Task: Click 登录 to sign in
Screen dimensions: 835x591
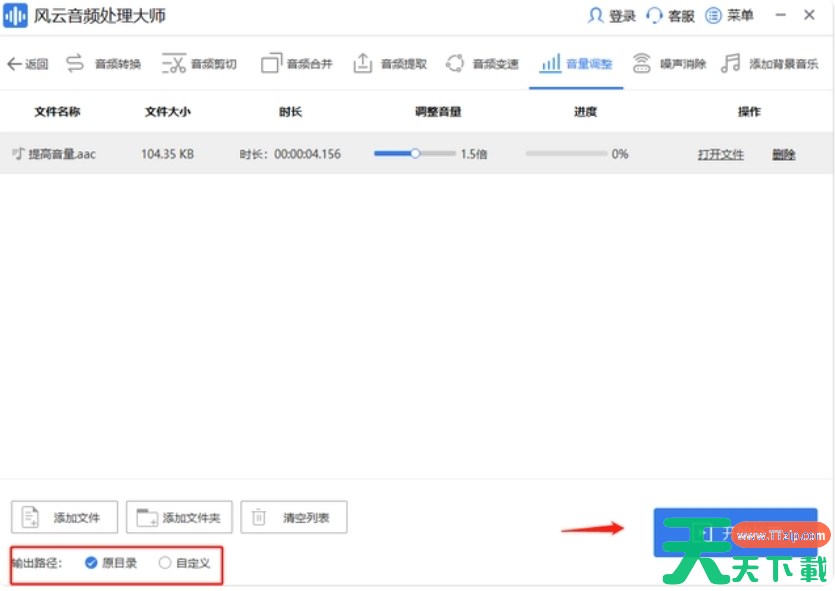Action: pos(613,16)
